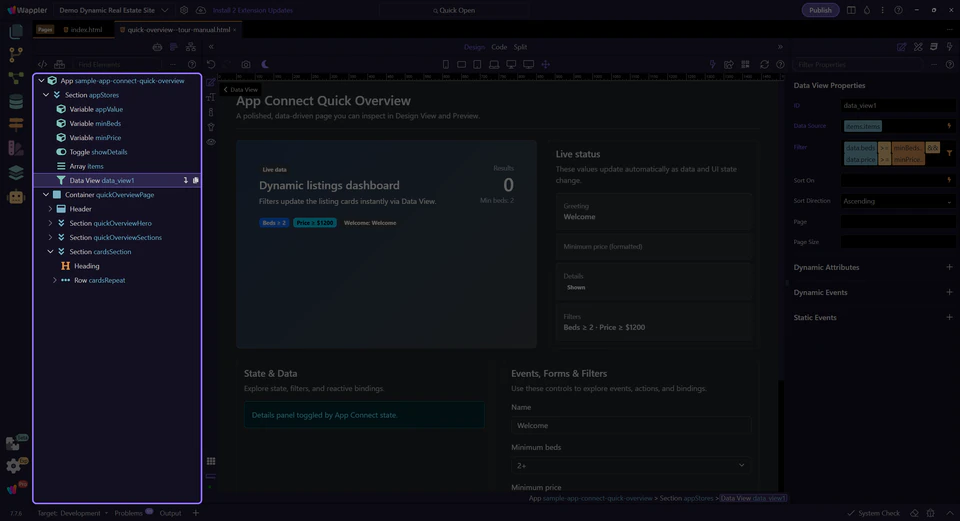Click the Publish button
This screenshot has height=521, width=960.
pyautogui.click(x=820, y=10)
